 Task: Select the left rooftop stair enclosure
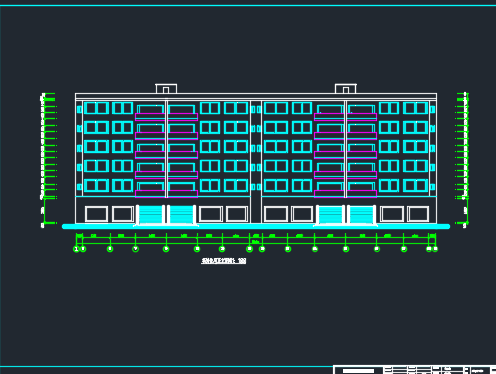click(166, 89)
